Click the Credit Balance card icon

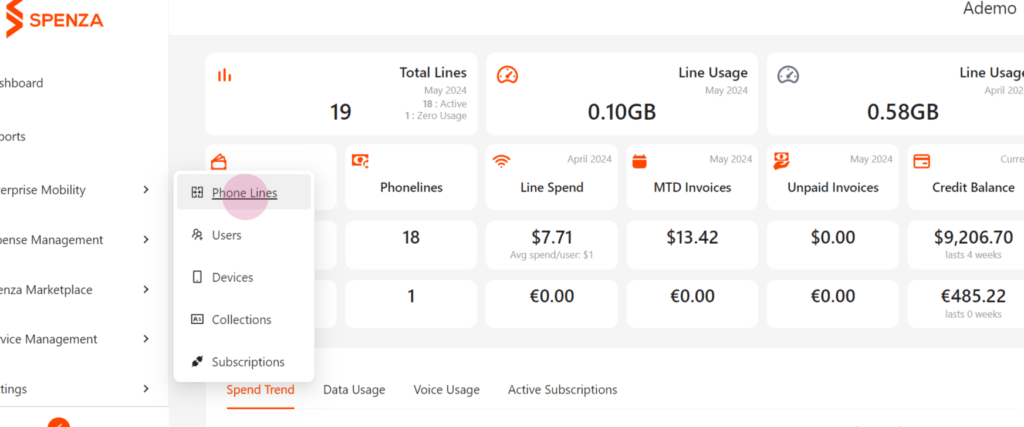[x=921, y=161]
